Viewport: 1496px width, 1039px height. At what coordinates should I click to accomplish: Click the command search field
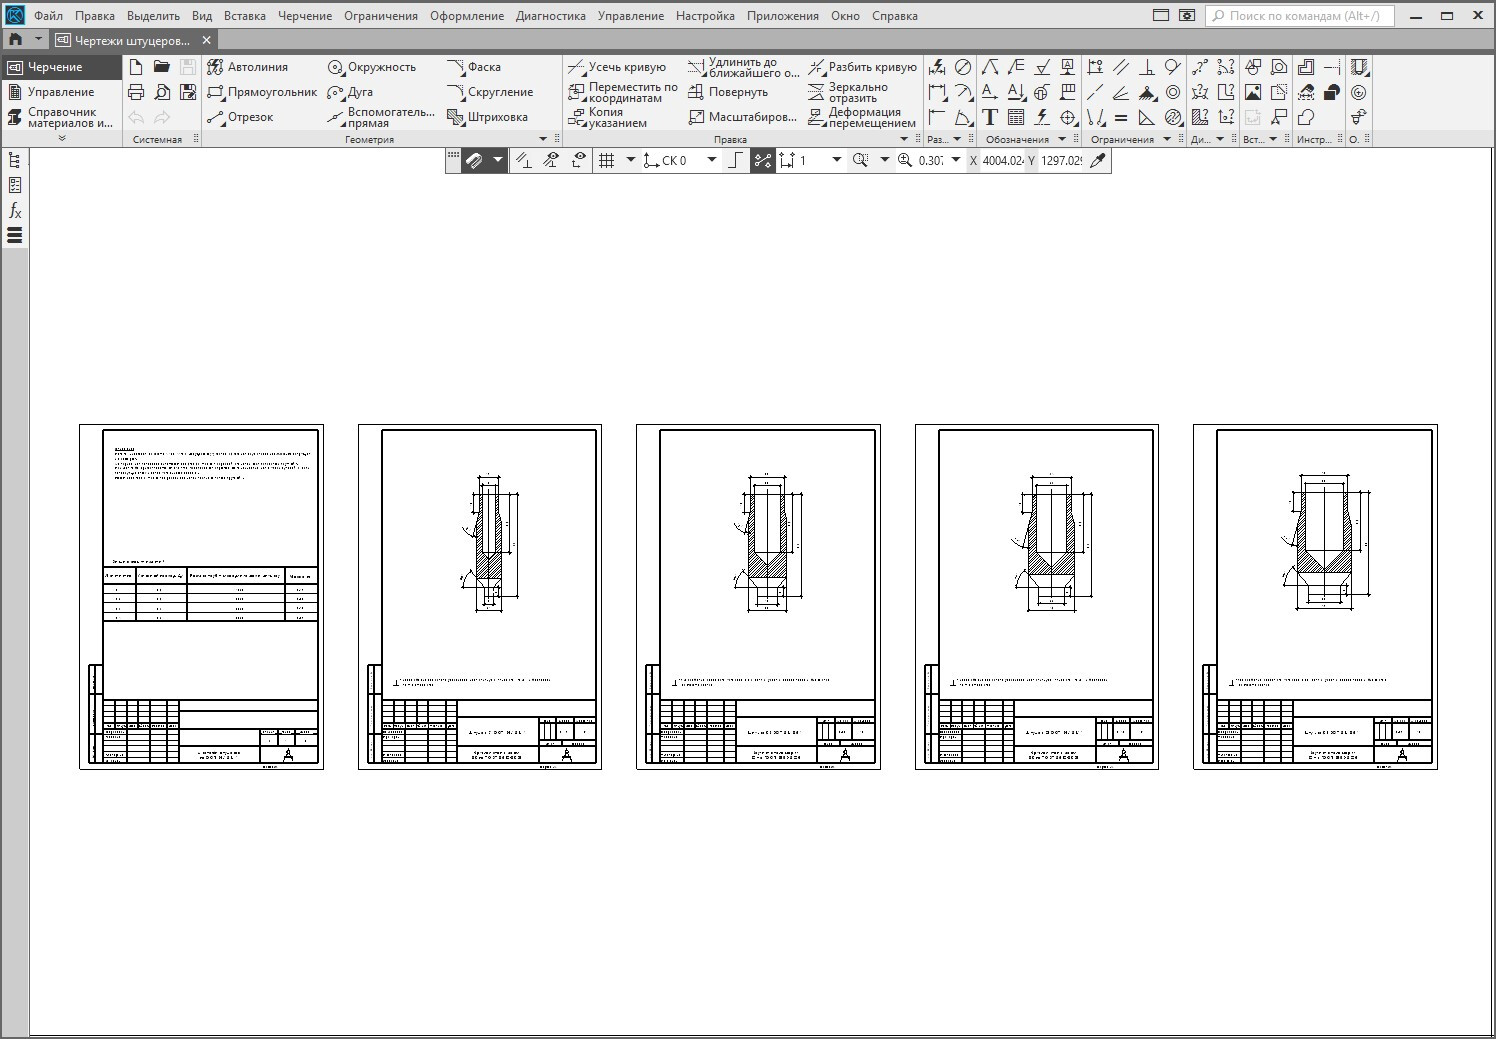(x=1300, y=16)
